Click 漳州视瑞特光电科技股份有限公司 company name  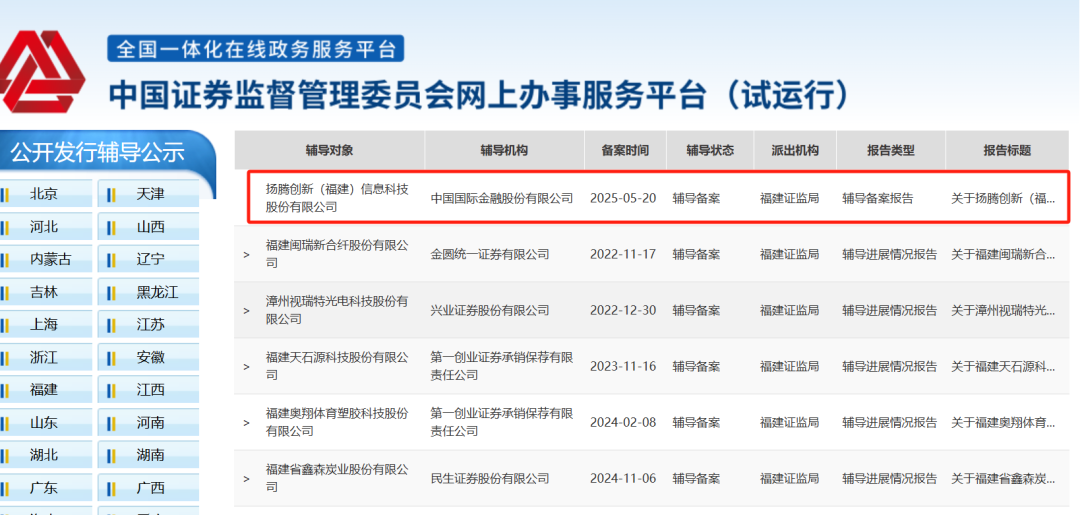(338, 310)
